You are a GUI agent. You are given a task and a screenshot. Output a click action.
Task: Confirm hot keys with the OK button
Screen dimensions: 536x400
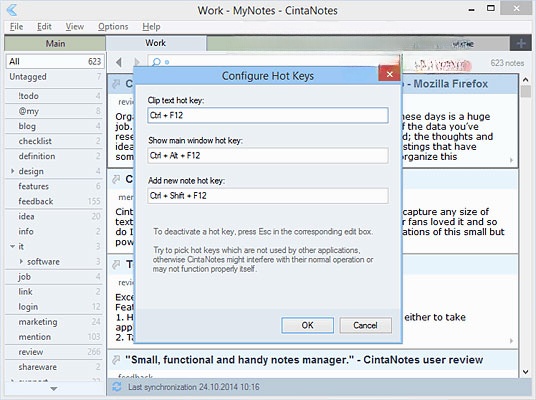click(307, 325)
